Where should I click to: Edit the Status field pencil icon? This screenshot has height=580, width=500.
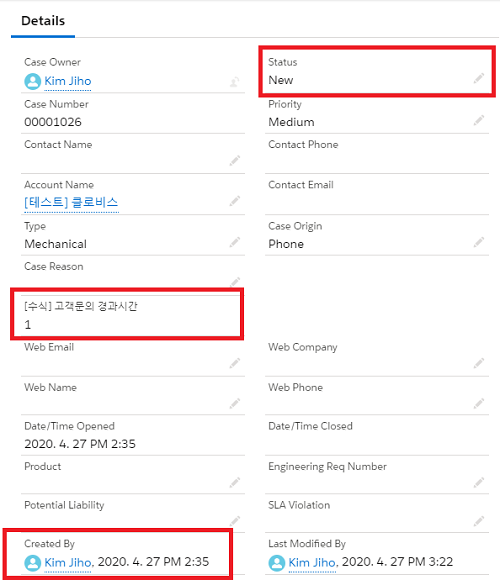[479, 78]
